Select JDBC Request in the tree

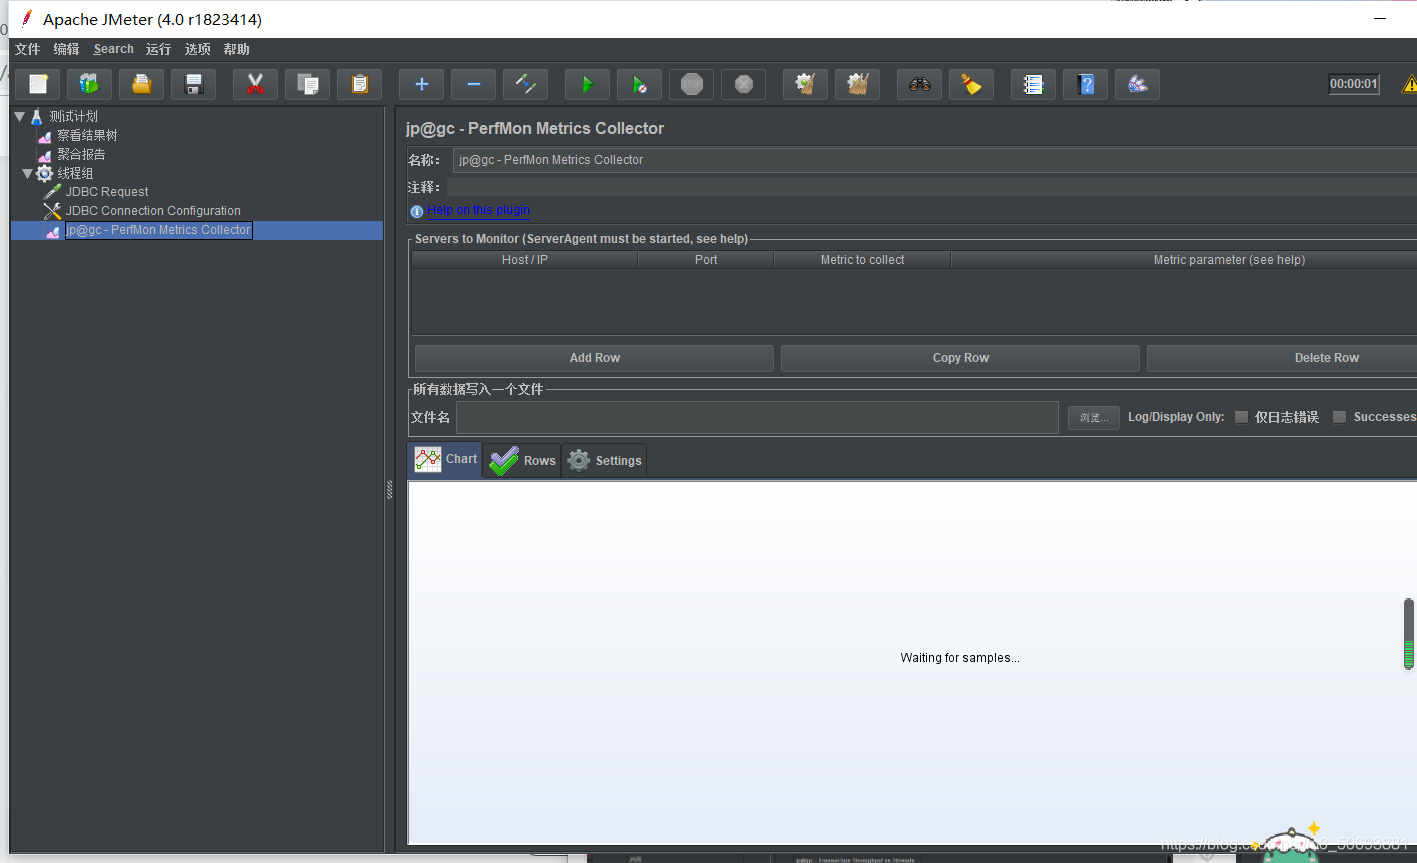[107, 192]
